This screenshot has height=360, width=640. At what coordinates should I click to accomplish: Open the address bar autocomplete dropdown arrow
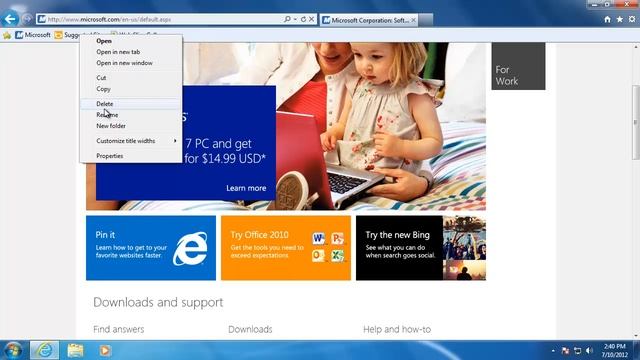point(295,19)
